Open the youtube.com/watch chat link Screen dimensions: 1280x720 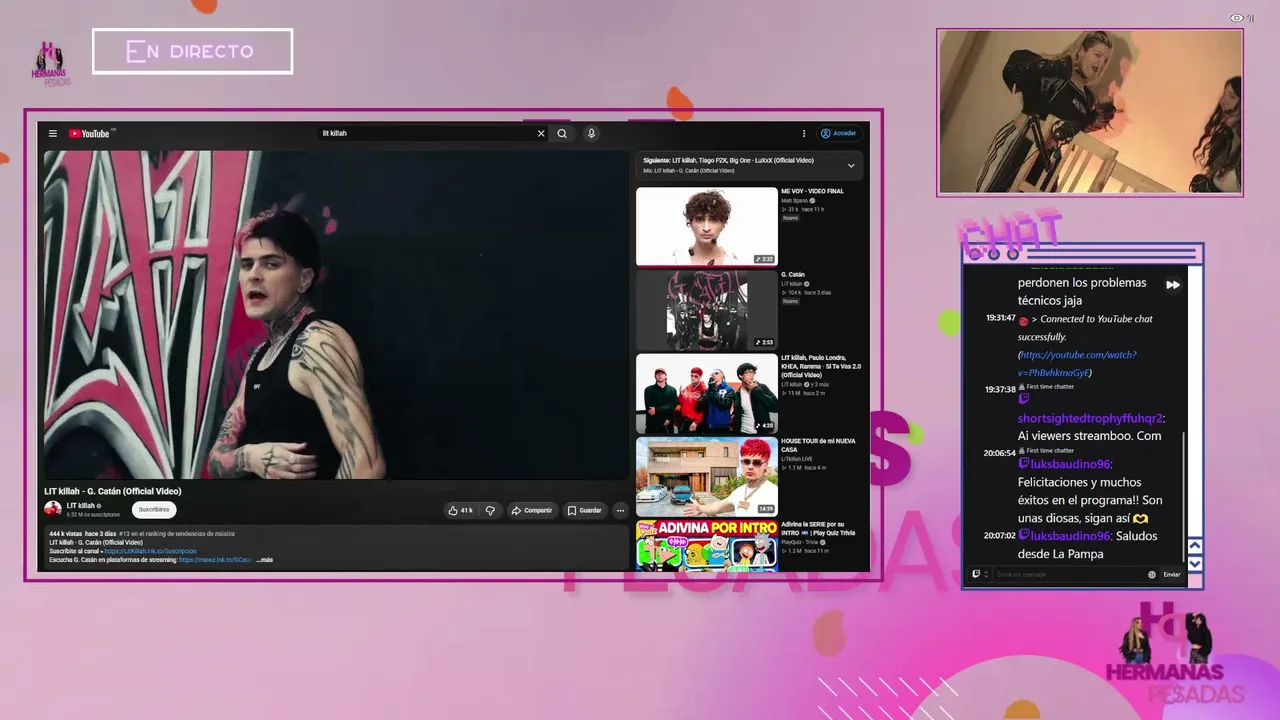(x=1077, y=364)
